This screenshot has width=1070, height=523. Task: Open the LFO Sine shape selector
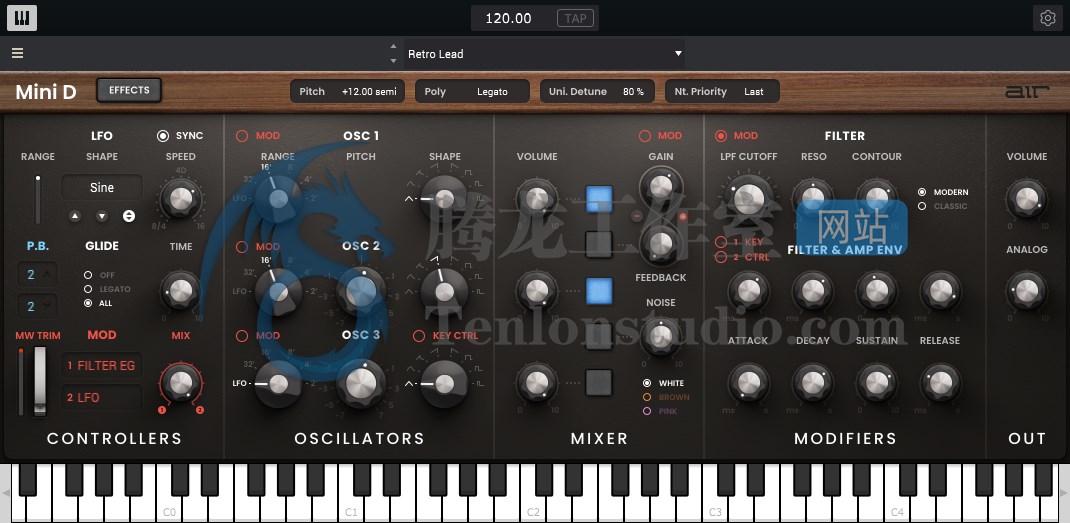[x=102, y=187]
